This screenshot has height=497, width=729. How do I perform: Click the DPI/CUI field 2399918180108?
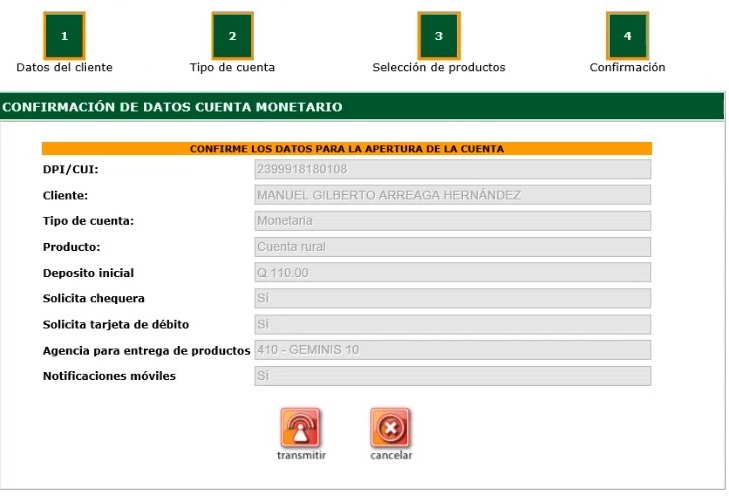pyautogui.click(x=452, y=169)
